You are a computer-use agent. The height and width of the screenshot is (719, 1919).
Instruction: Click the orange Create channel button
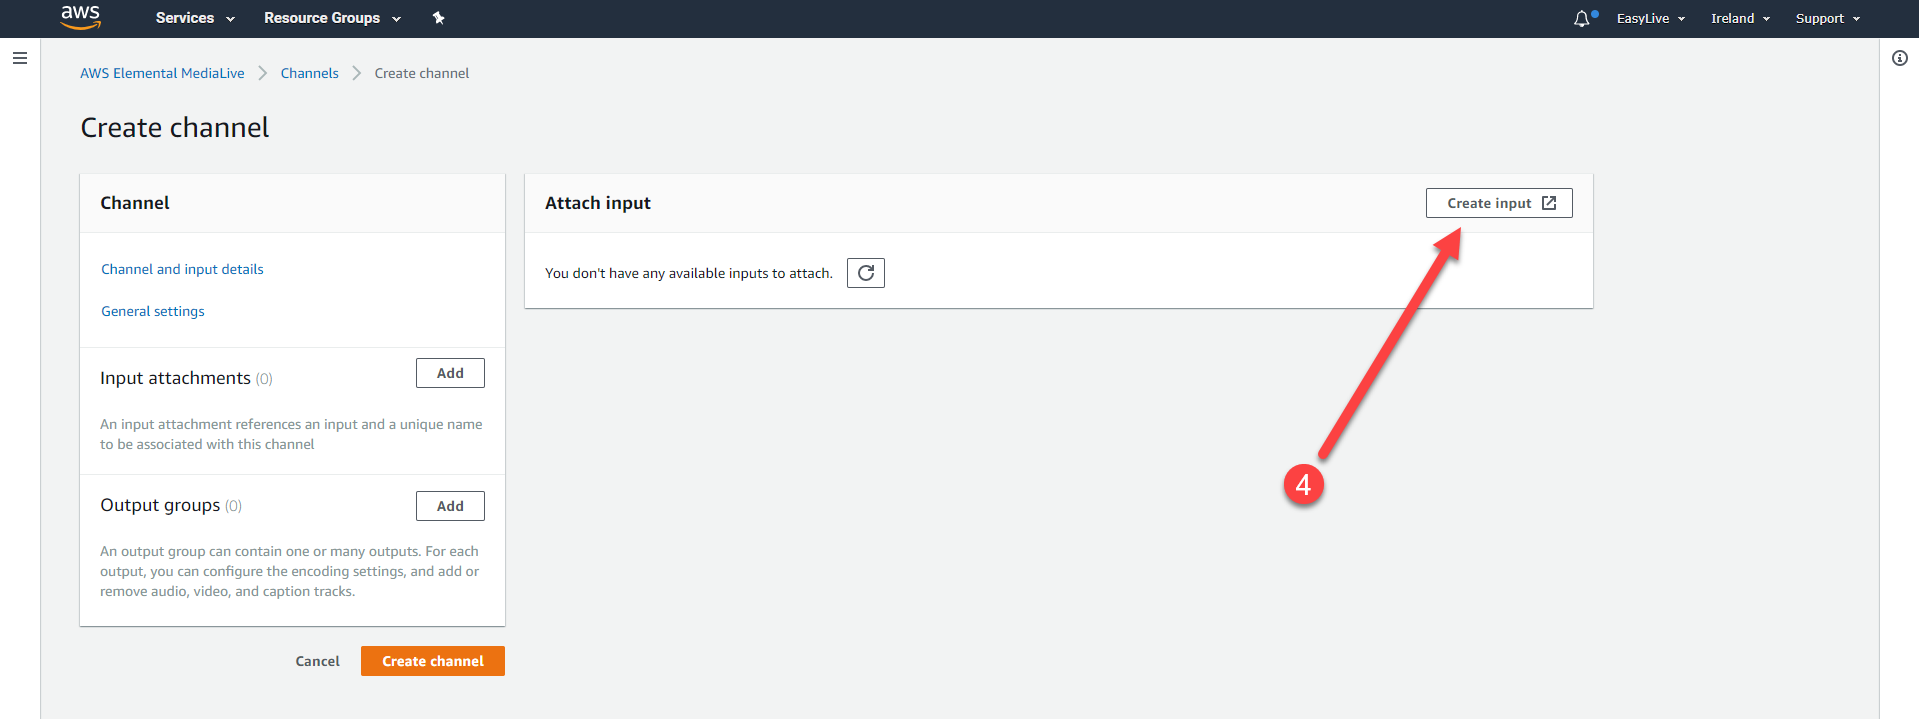433,661
